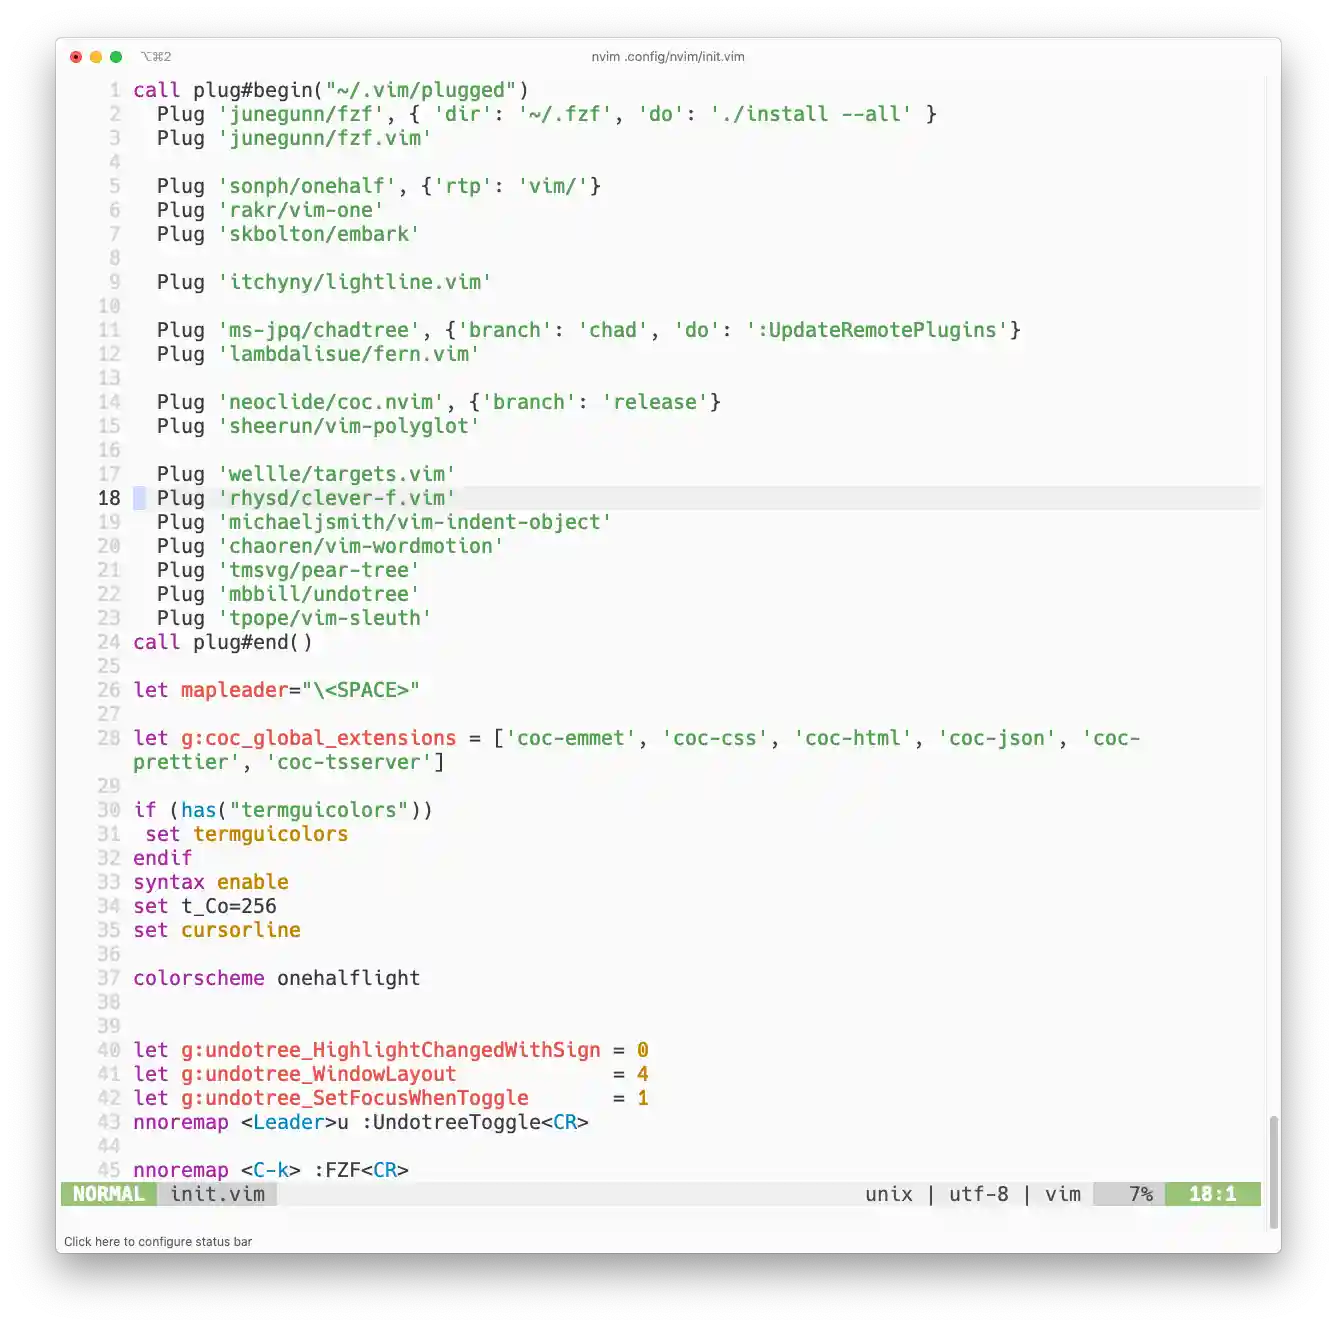Click the 'tmsvg/pear-tree' plugin string
The width and height of the screenshot is (1337, 1327).
click(x=319, y=570)
